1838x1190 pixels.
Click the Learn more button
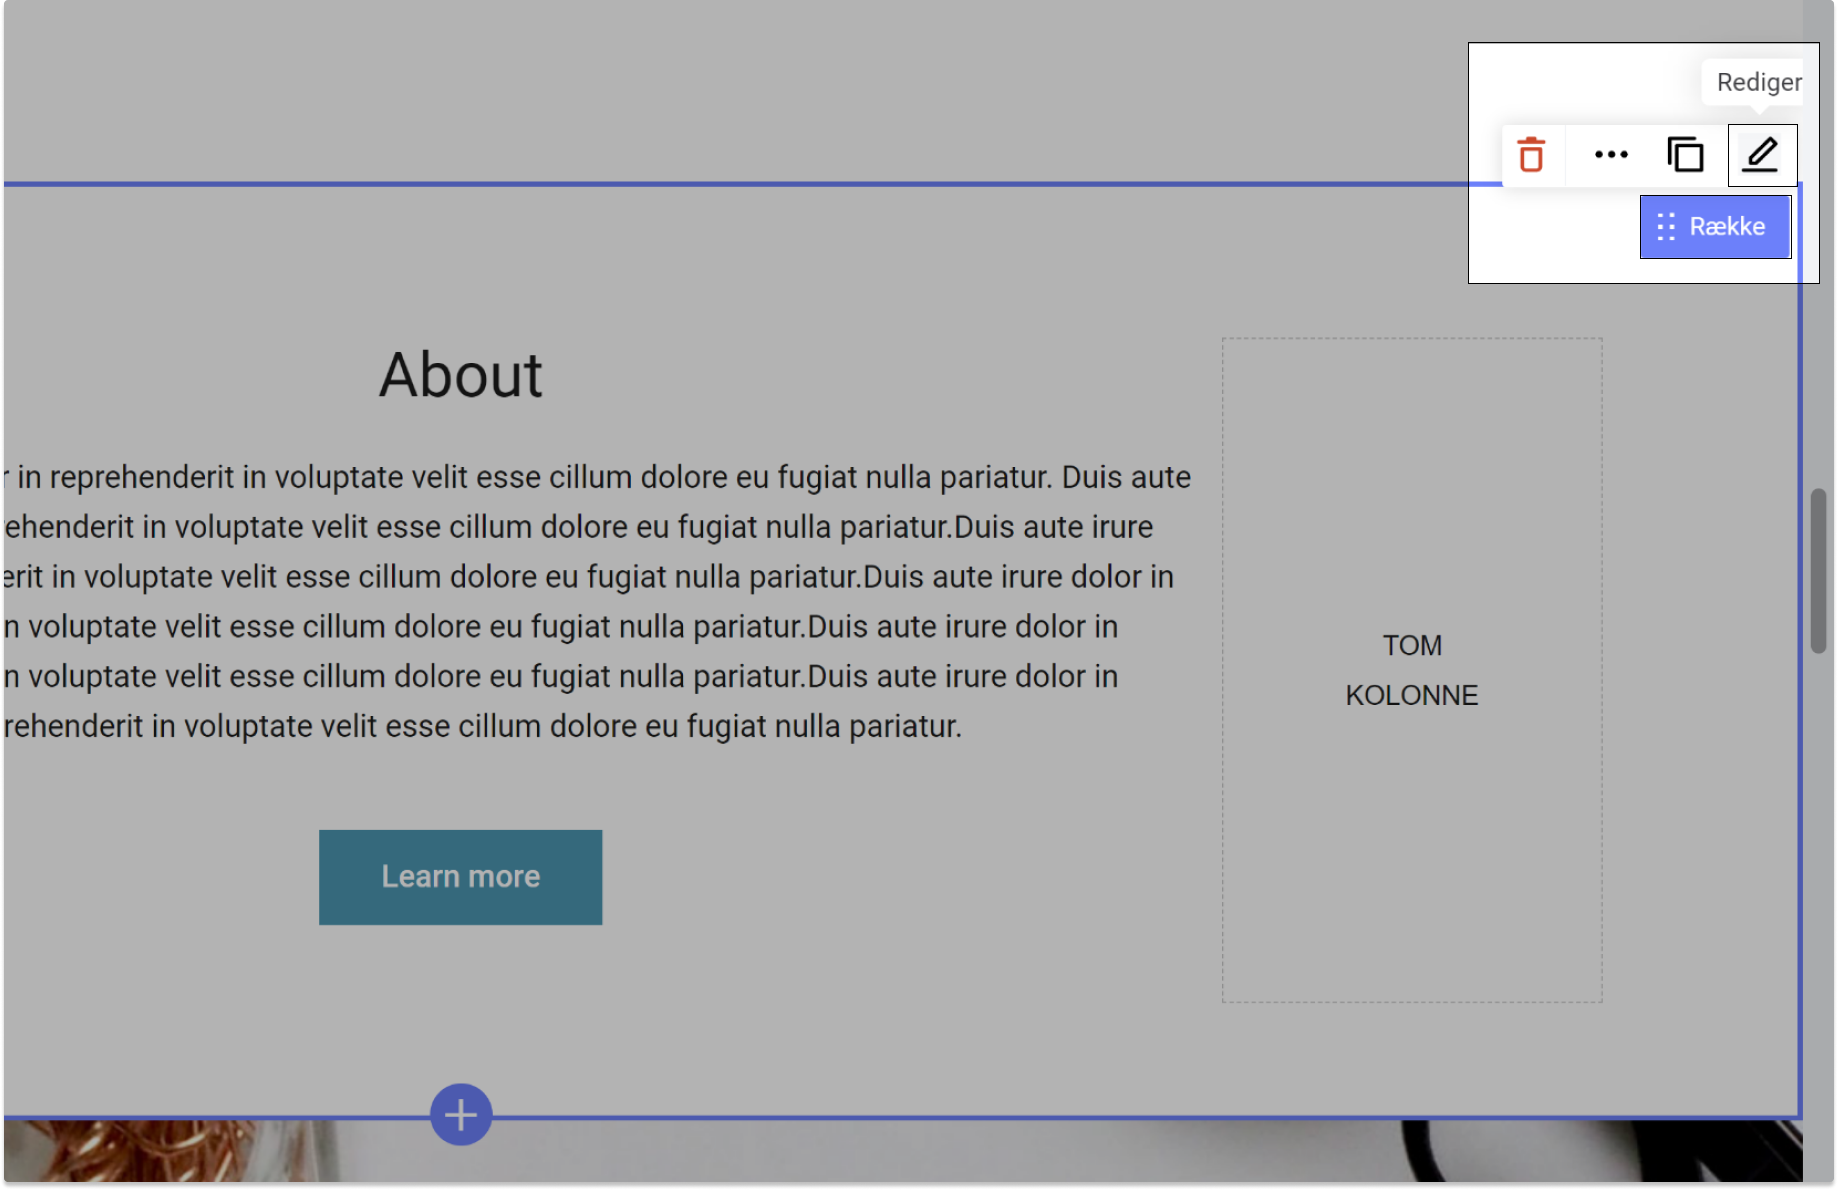pyautogui.click(x=460, y=877)
